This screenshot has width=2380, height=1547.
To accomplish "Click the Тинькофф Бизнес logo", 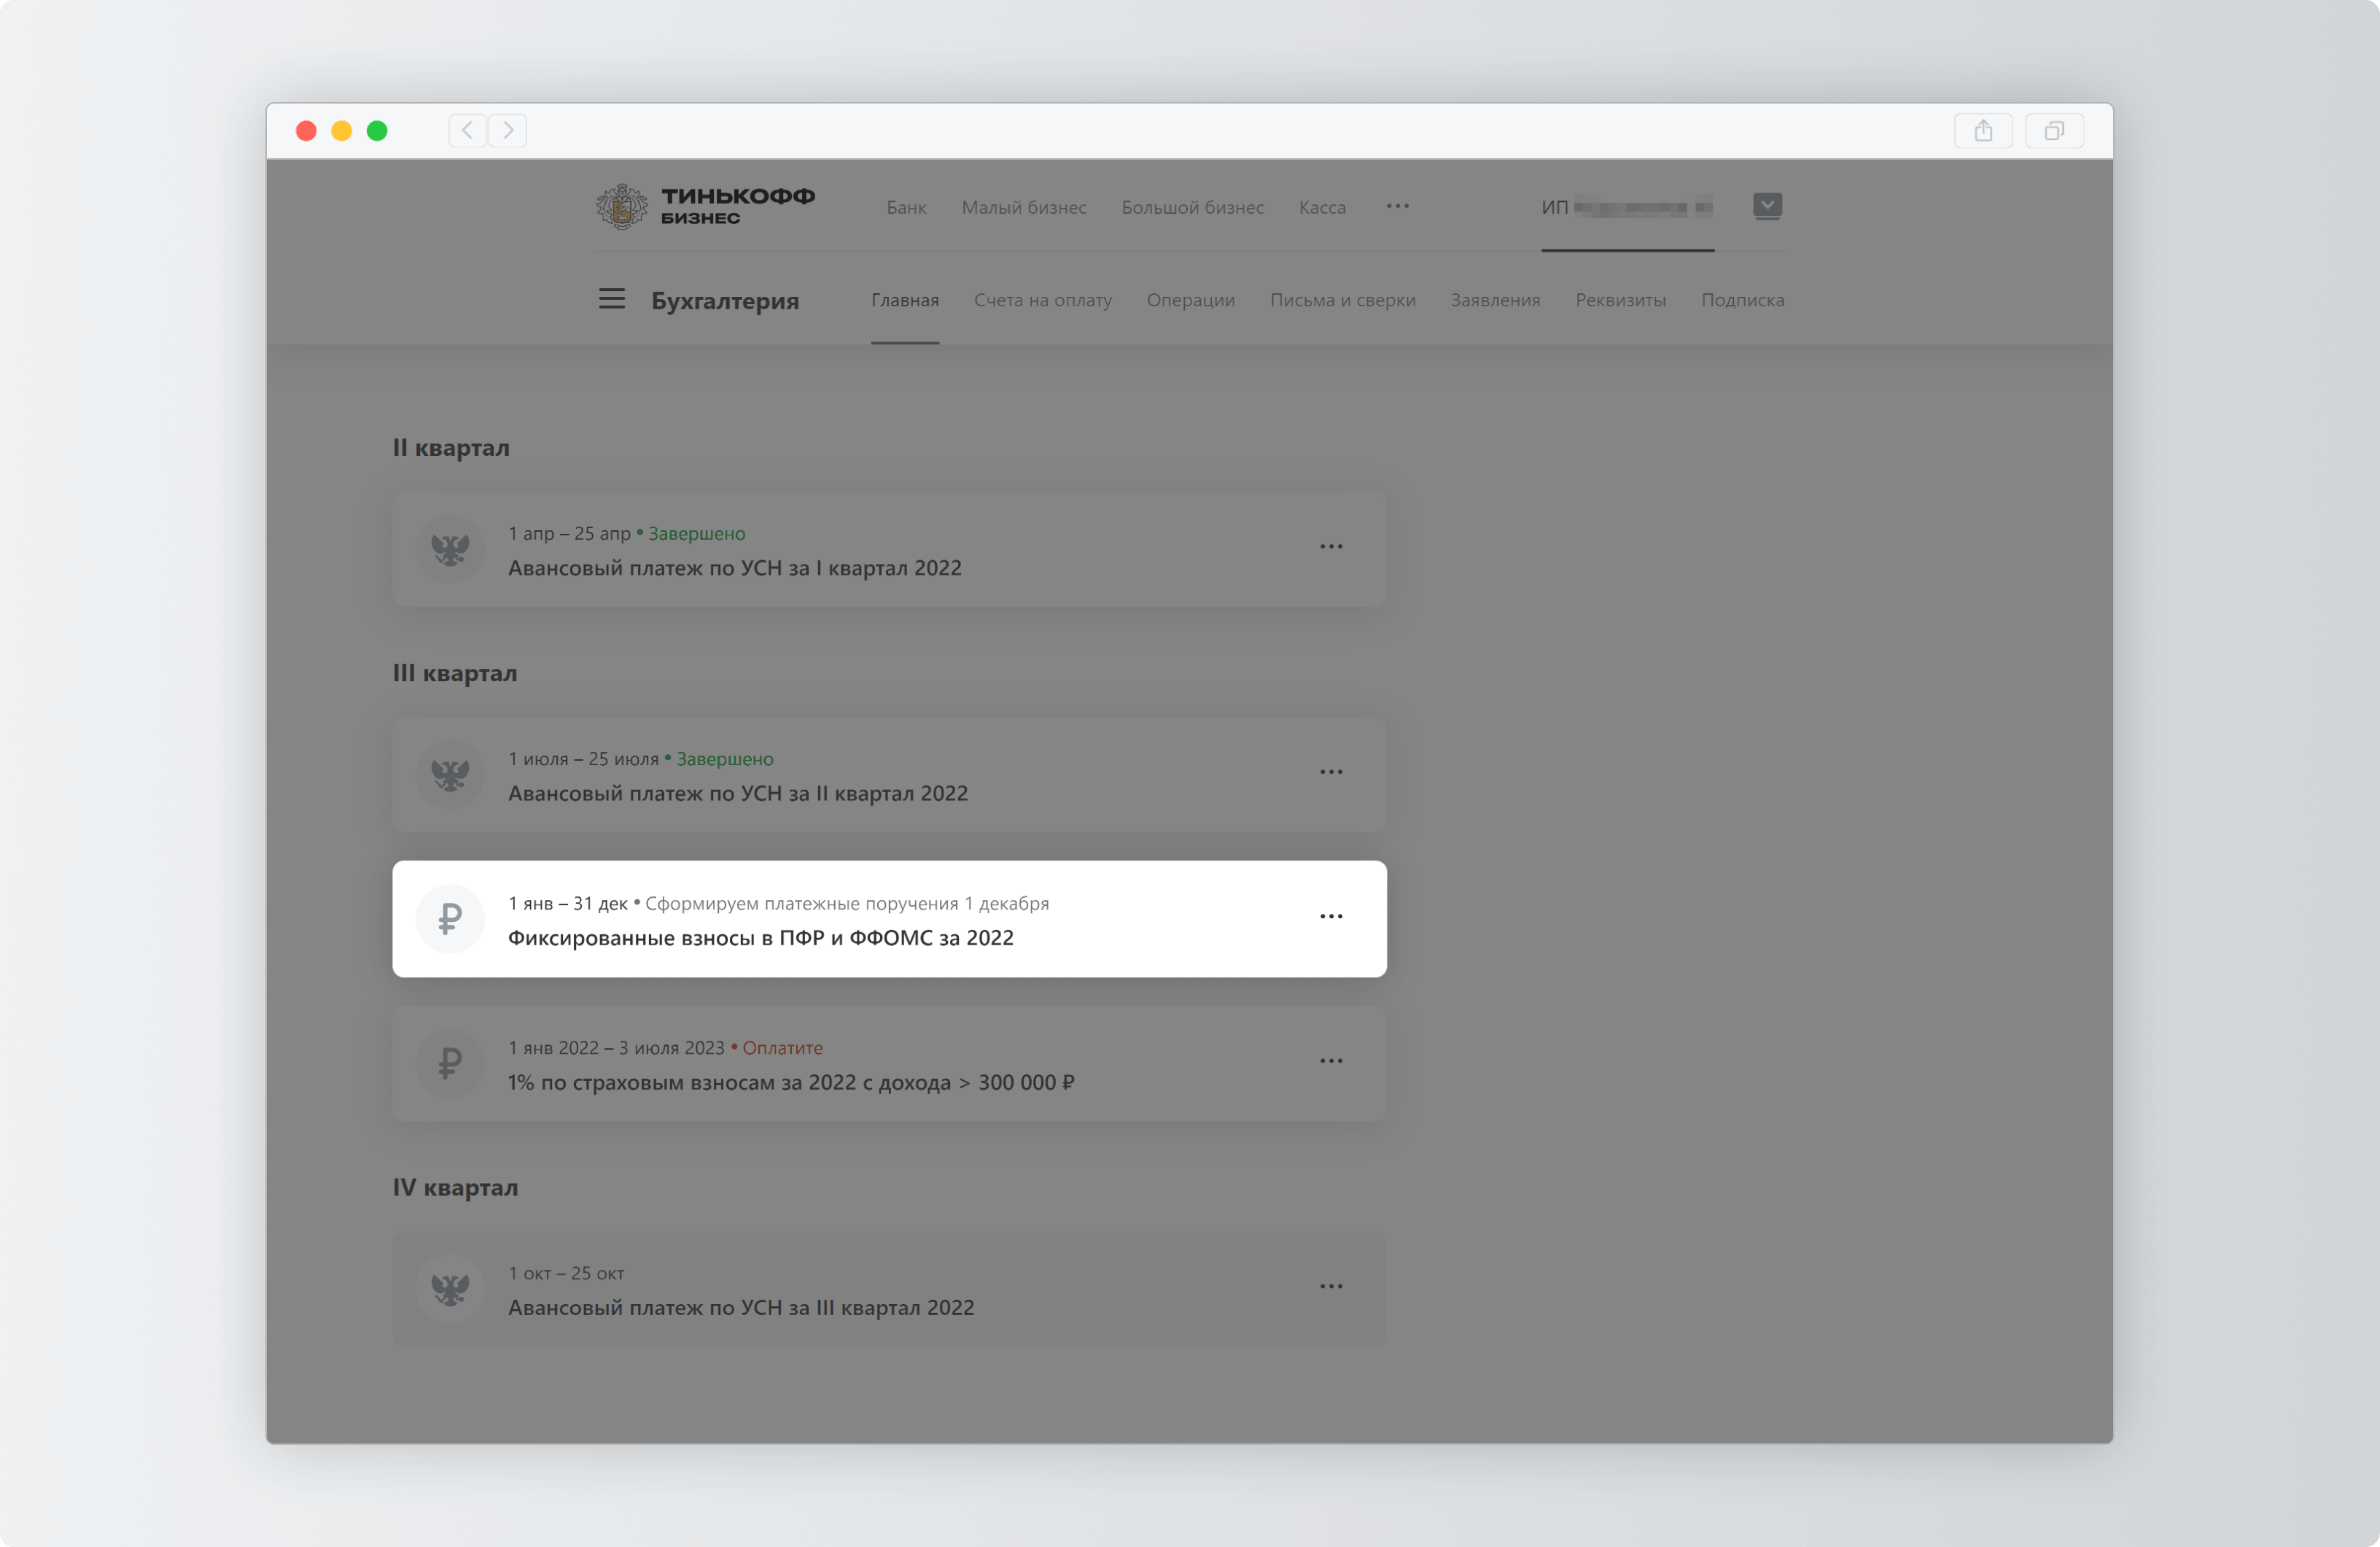I will point(706,206).
